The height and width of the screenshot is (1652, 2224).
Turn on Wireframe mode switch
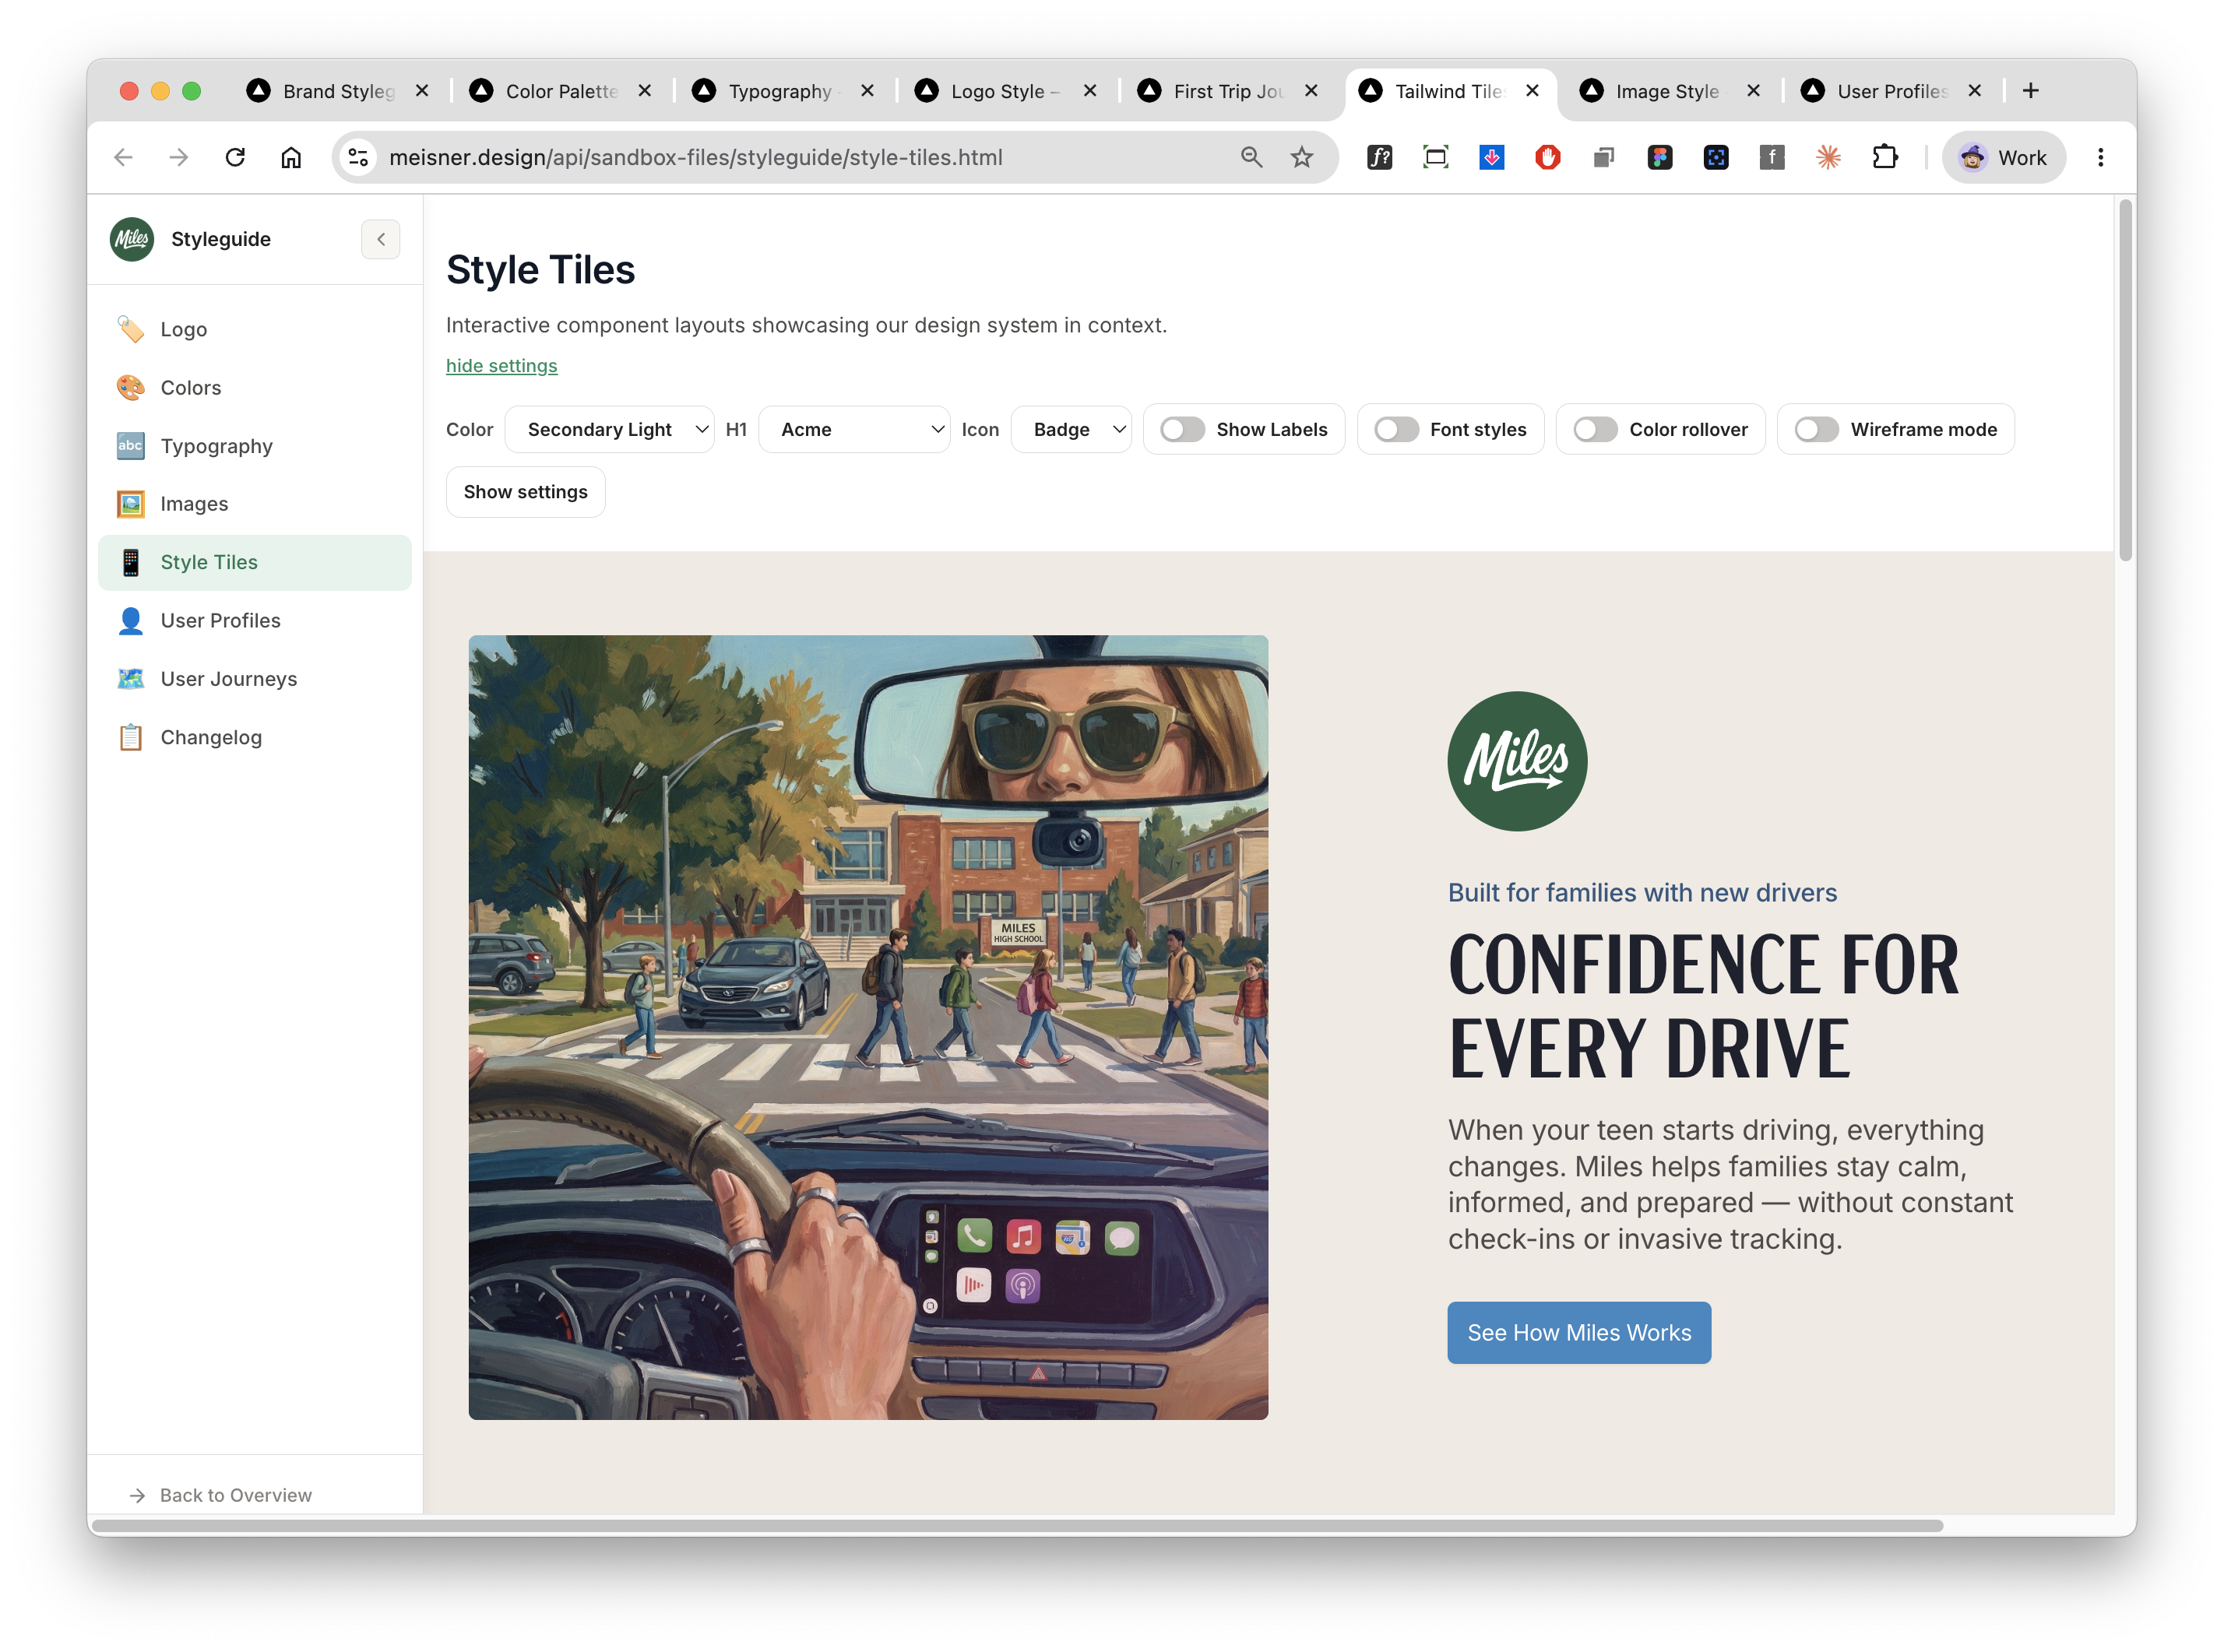pos(1816,429)
